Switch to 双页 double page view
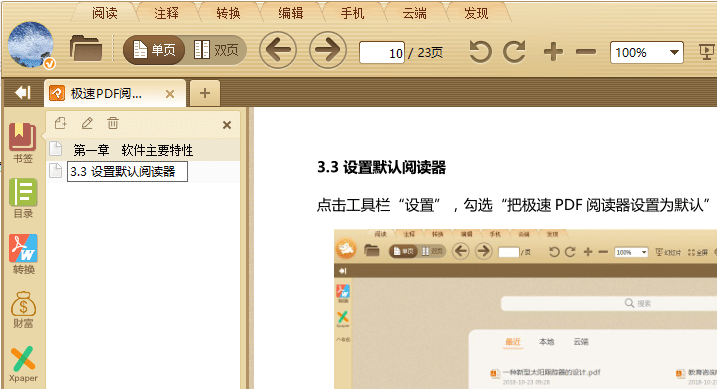The height and width of the screenshot is (389, 717). point(216,50)
